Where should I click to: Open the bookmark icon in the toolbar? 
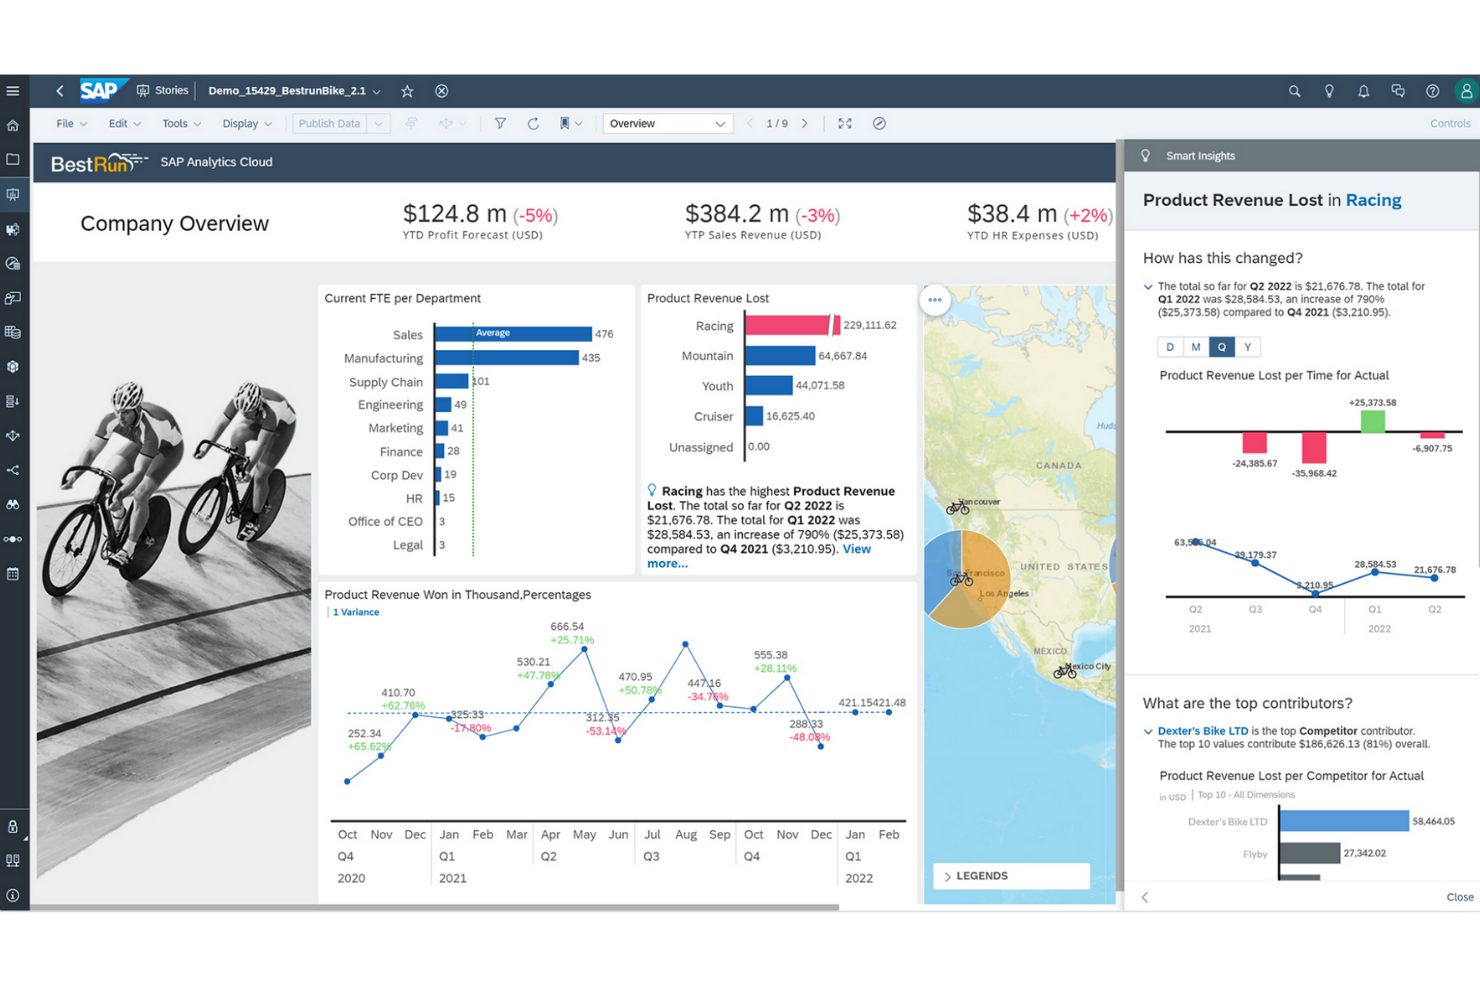pyautogui.click(x=566, y=123)
